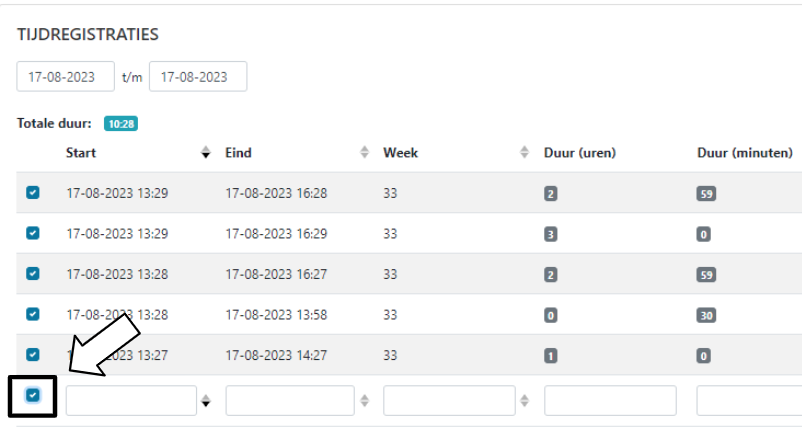Sort by Eind column arrow
The width and height of the screenshot is (802, 433).
click(365, 153)
